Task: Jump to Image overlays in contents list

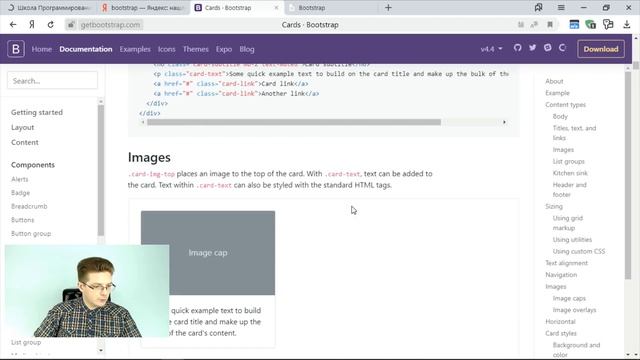Action: [x=574, y=310]
